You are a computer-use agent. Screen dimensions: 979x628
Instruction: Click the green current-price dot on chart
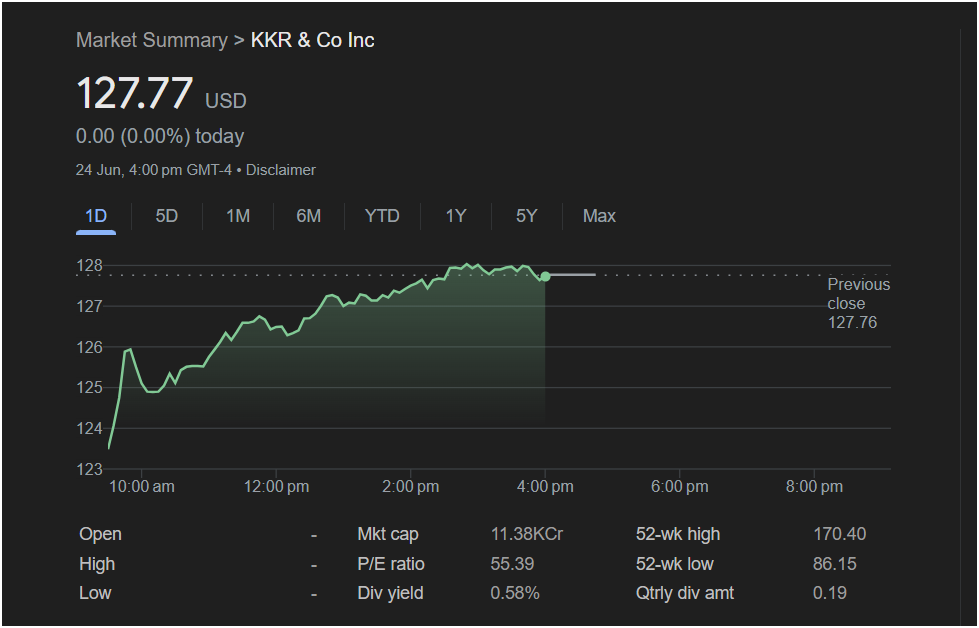[x=545, y=276]
